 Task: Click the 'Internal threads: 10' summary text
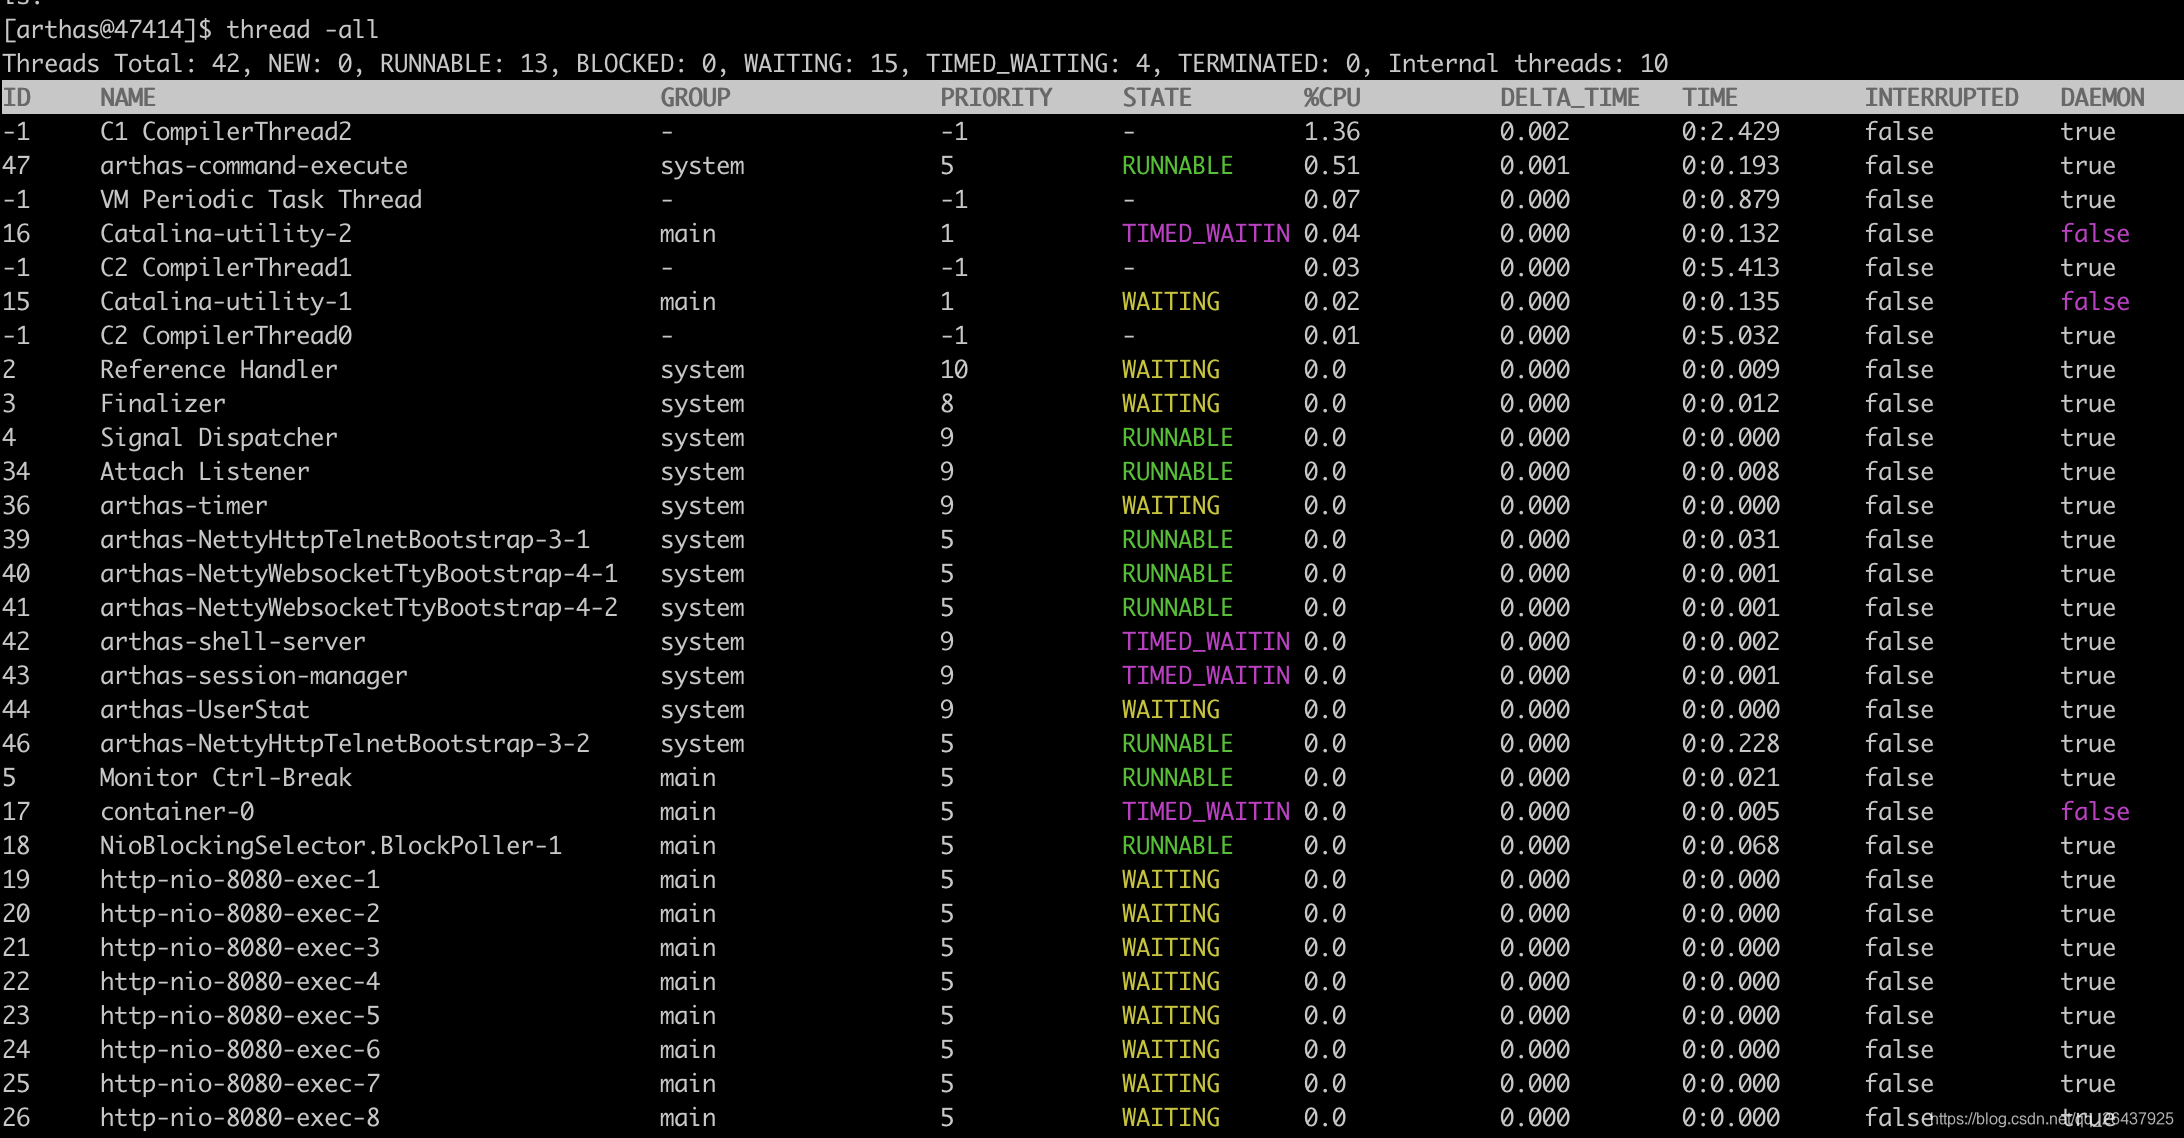tap(1528, 64)
